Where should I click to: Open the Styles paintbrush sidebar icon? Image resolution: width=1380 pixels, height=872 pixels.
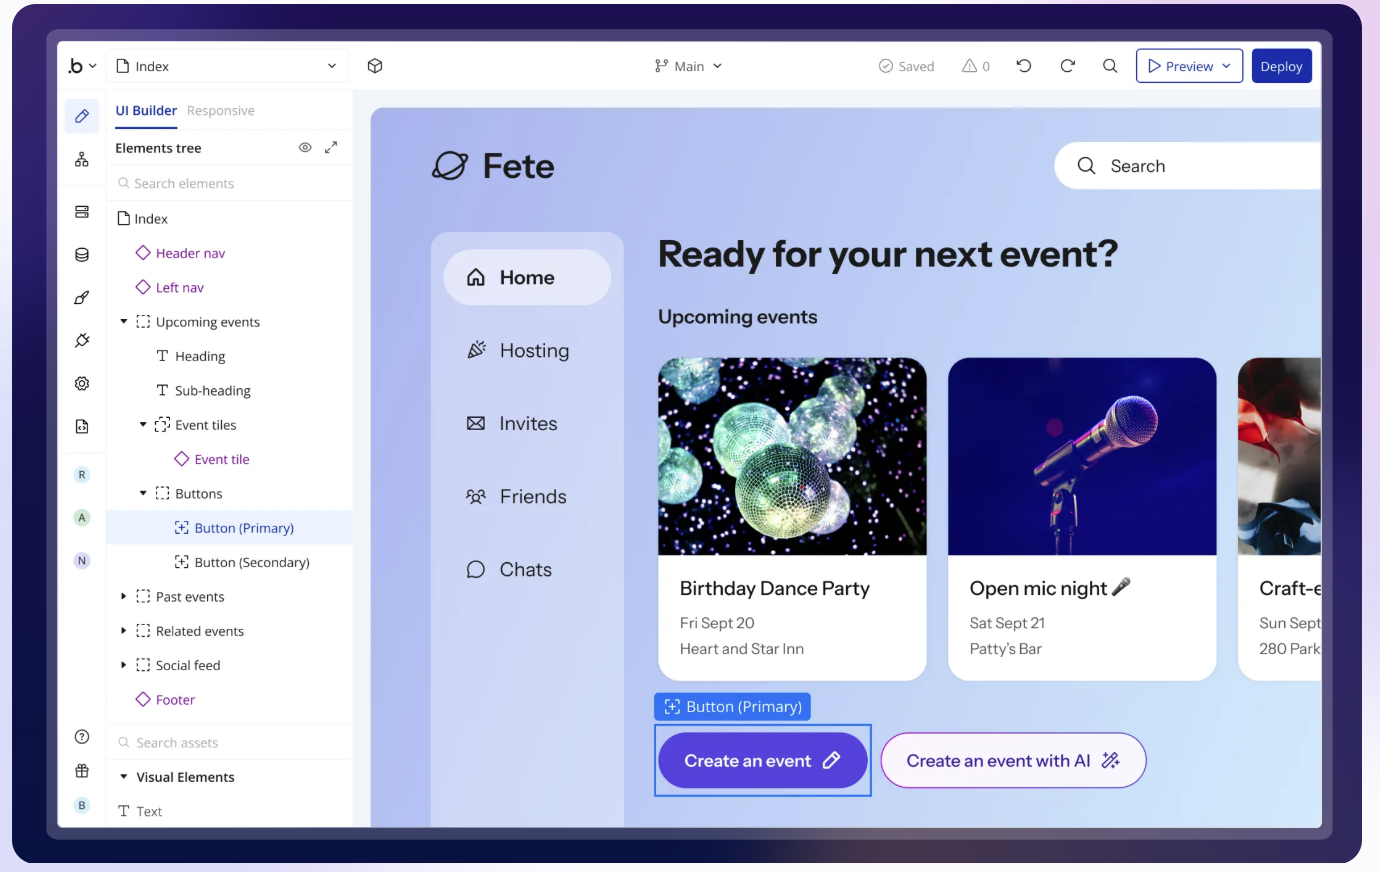point(82,298)
